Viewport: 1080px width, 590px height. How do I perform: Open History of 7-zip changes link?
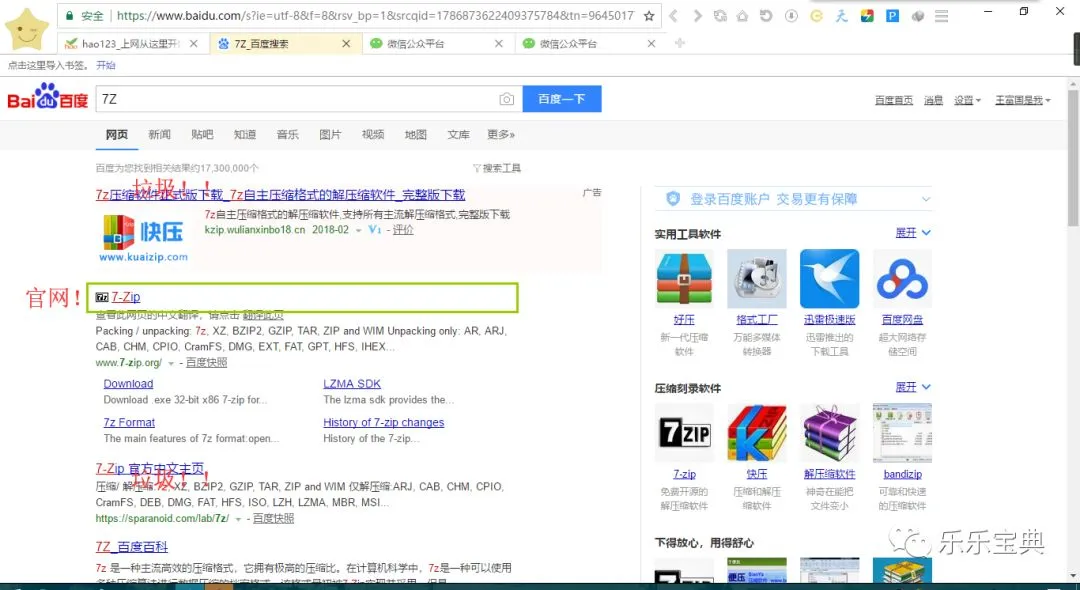coord(384,422)
